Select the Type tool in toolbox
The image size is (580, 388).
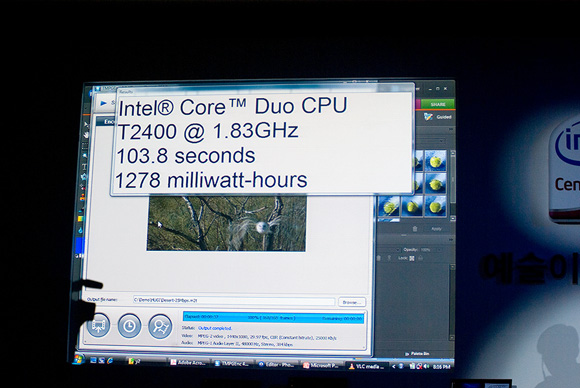(84, 167)
